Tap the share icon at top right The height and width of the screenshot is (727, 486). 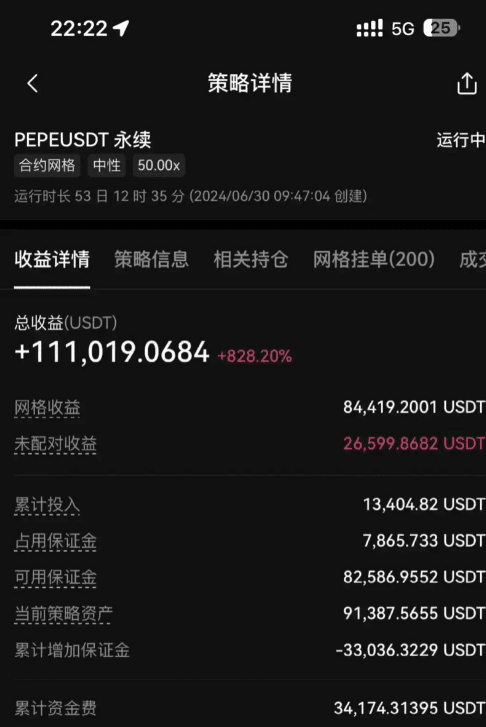tap(467, 84)
